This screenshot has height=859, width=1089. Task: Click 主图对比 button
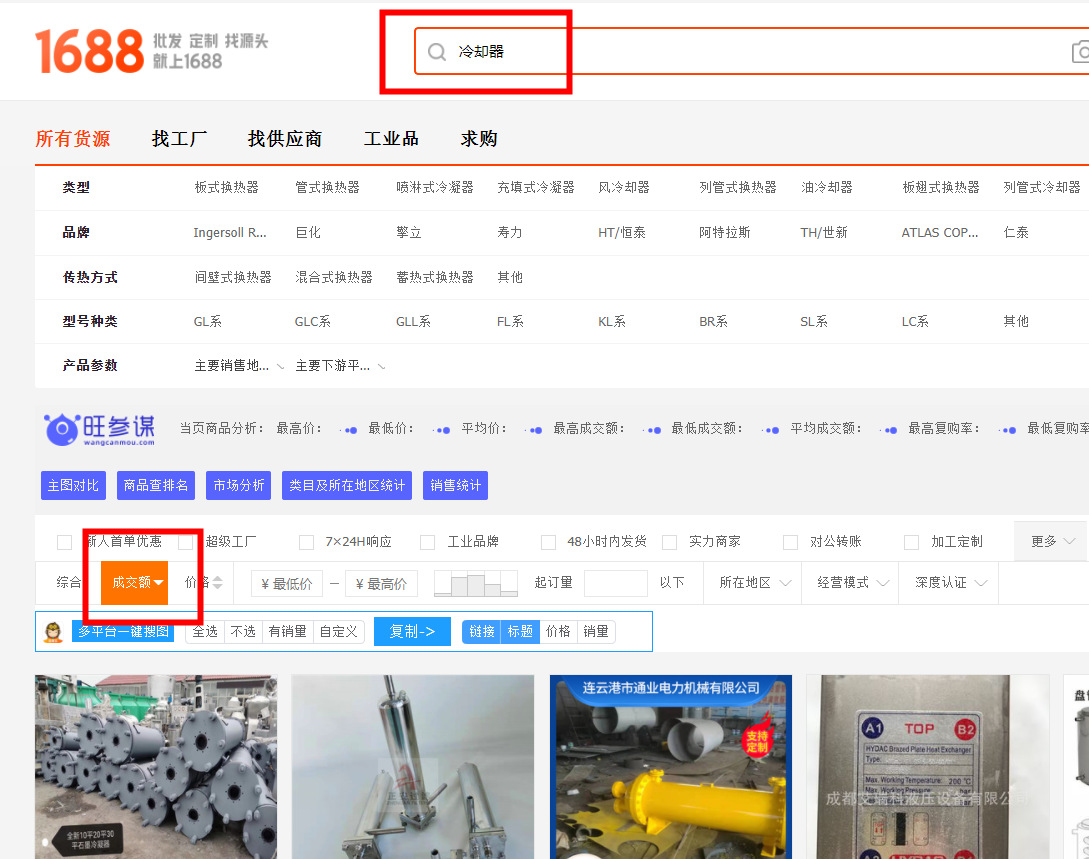point(74,485)
